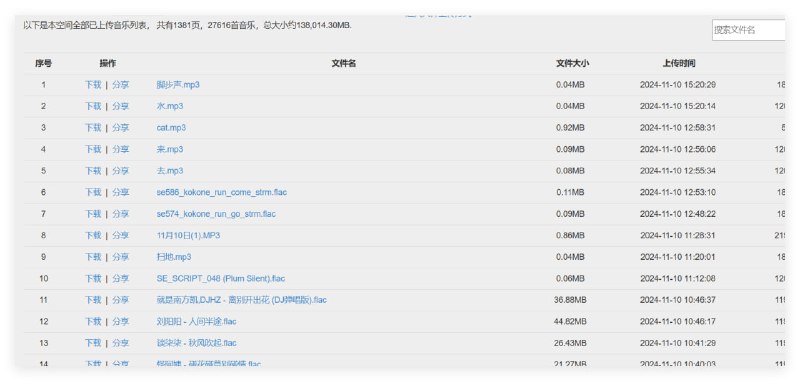Share 扫地.mp3 via 分享
Image resolution: width=800 pixels, height=381 pixels.
pyautogui.click(x=121, y=257)
